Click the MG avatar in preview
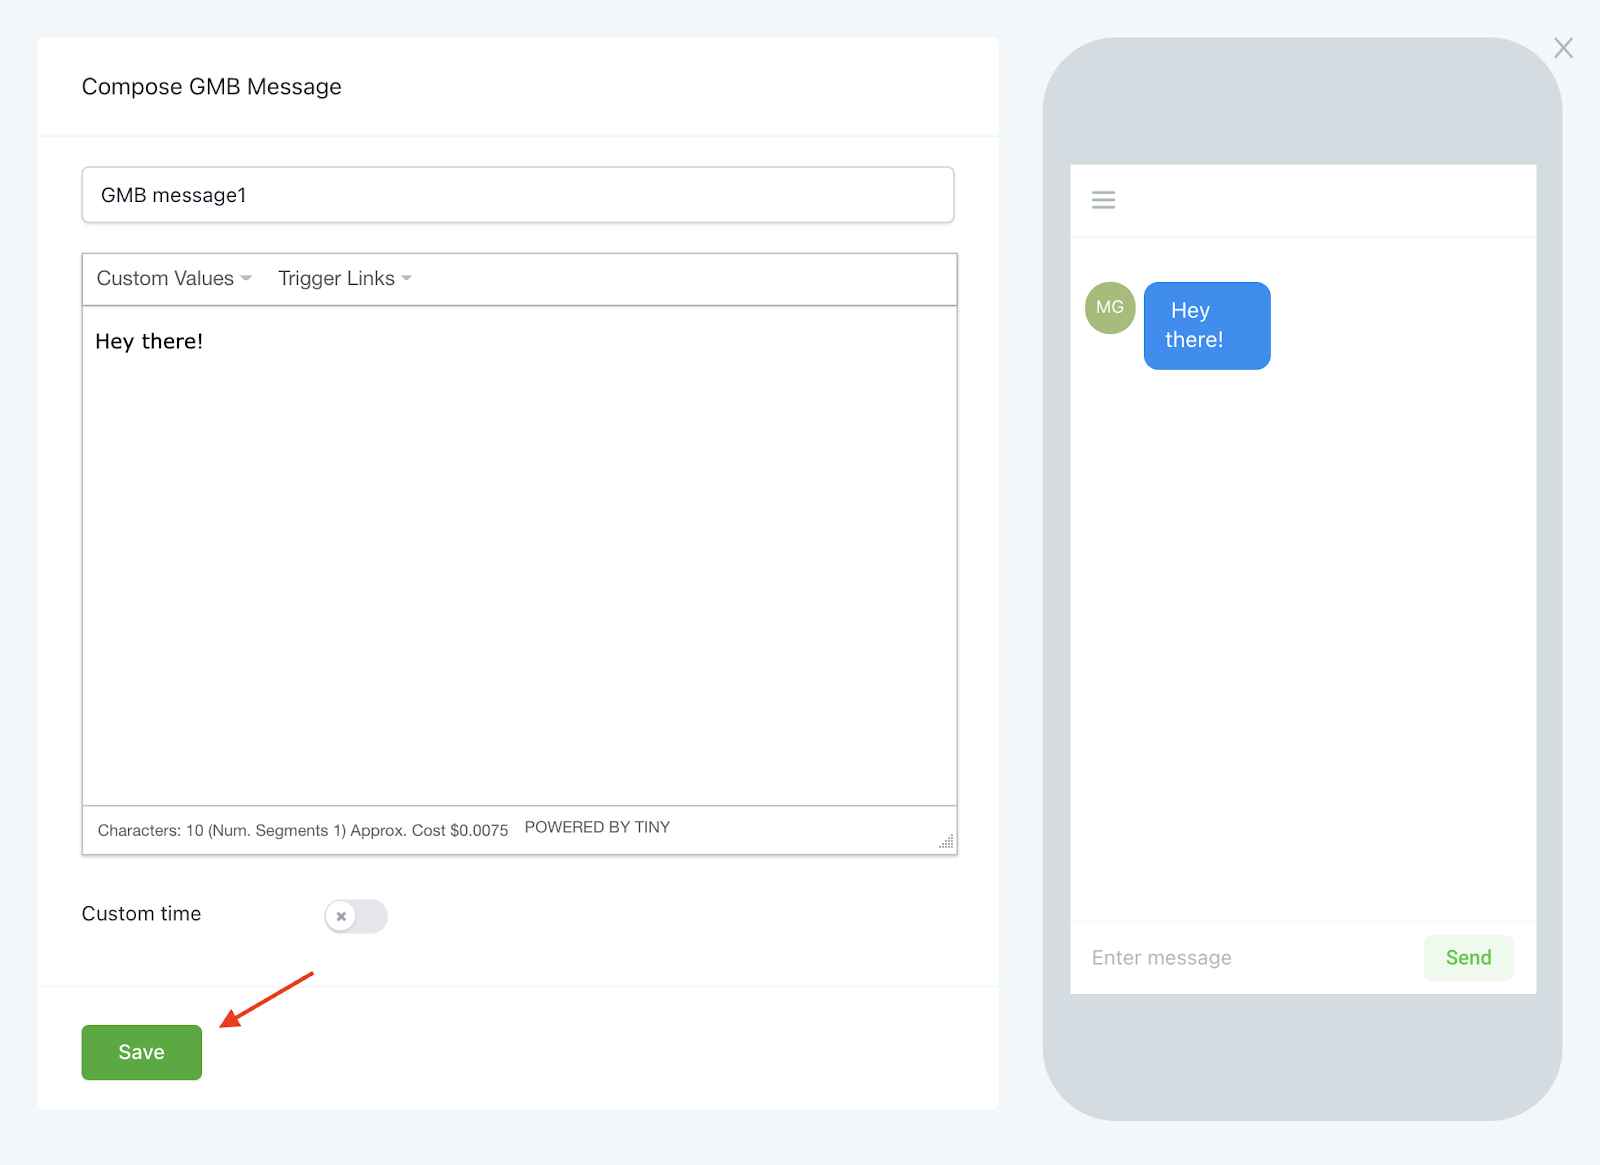The image size is (1600, 1165). click(x=1110, y=308)
